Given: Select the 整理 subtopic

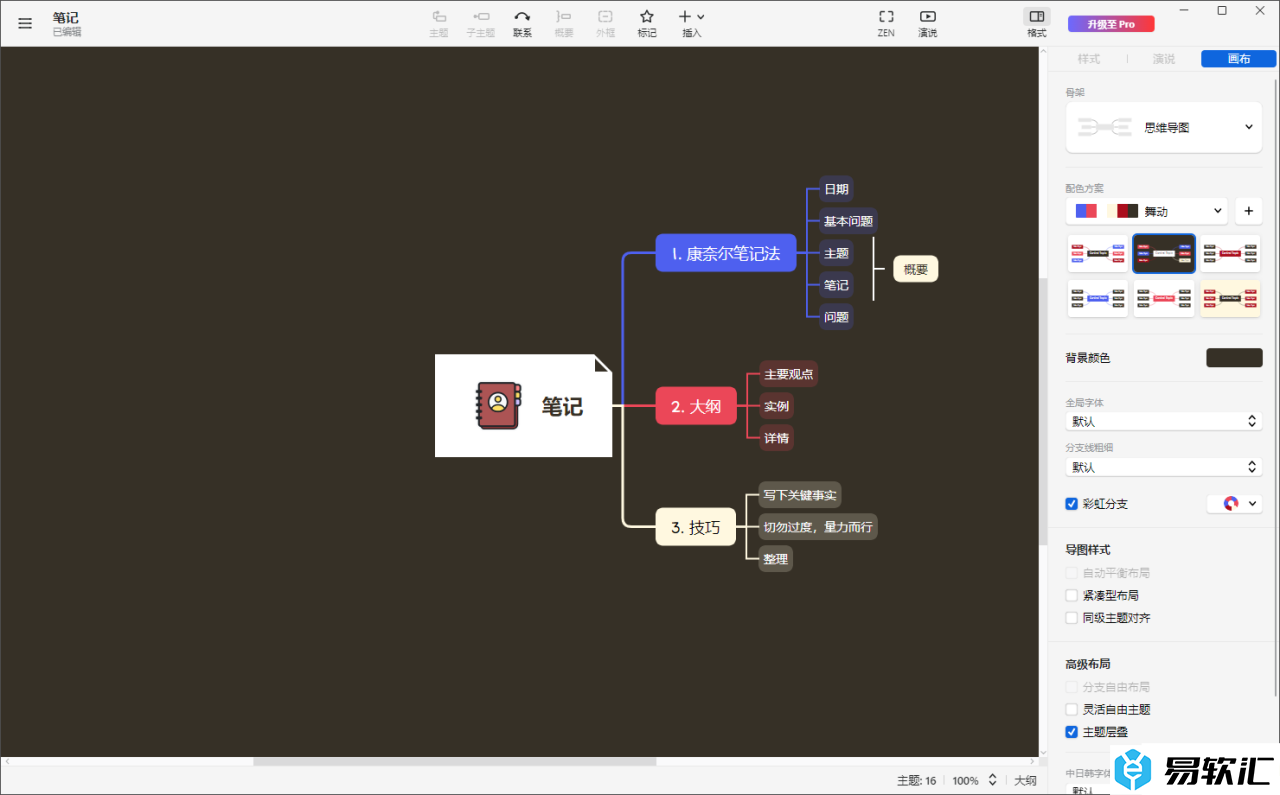Looking at the screenshot, I should [x=776, y=559].
